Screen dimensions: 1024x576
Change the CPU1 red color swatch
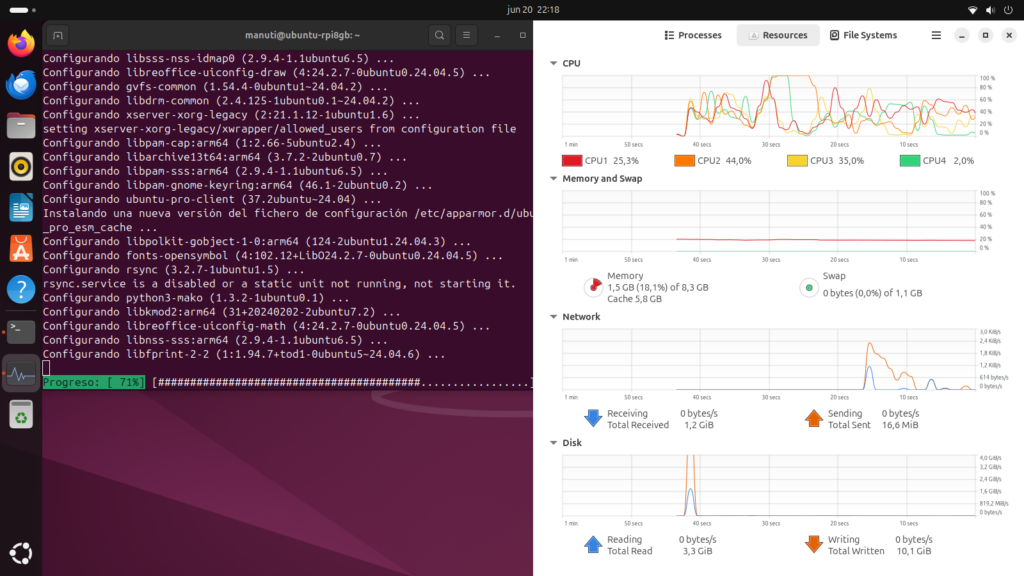571,161
